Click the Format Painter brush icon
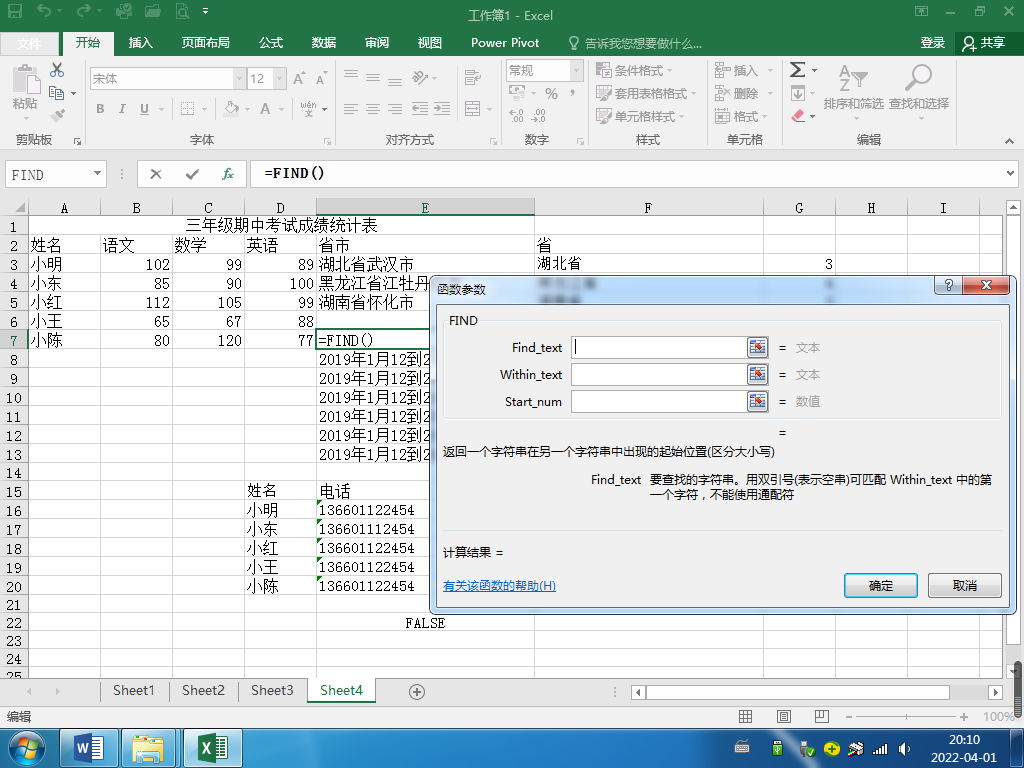1024x768 pixels. pyautogui.click(x=57, y=116)
